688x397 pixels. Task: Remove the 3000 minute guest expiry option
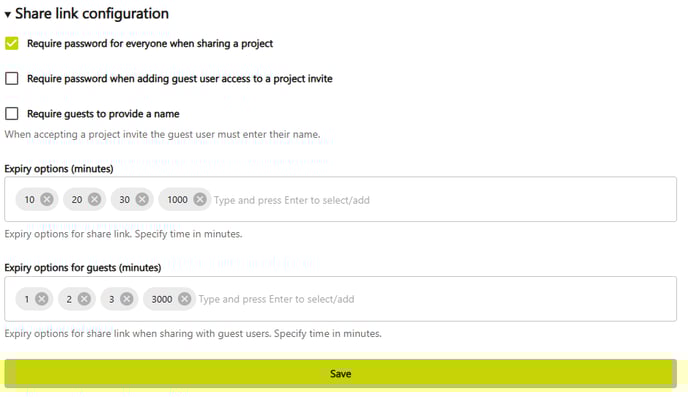click(185, 299)
